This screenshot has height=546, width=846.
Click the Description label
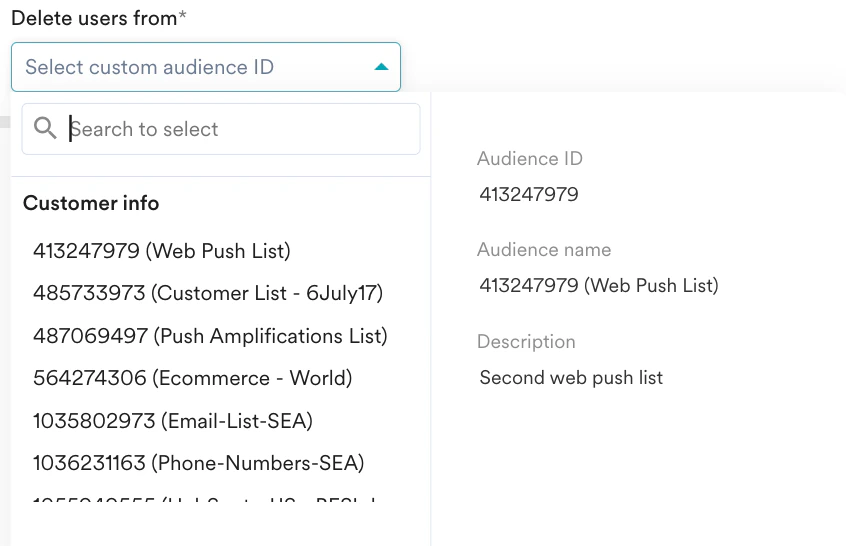(526, 342)
